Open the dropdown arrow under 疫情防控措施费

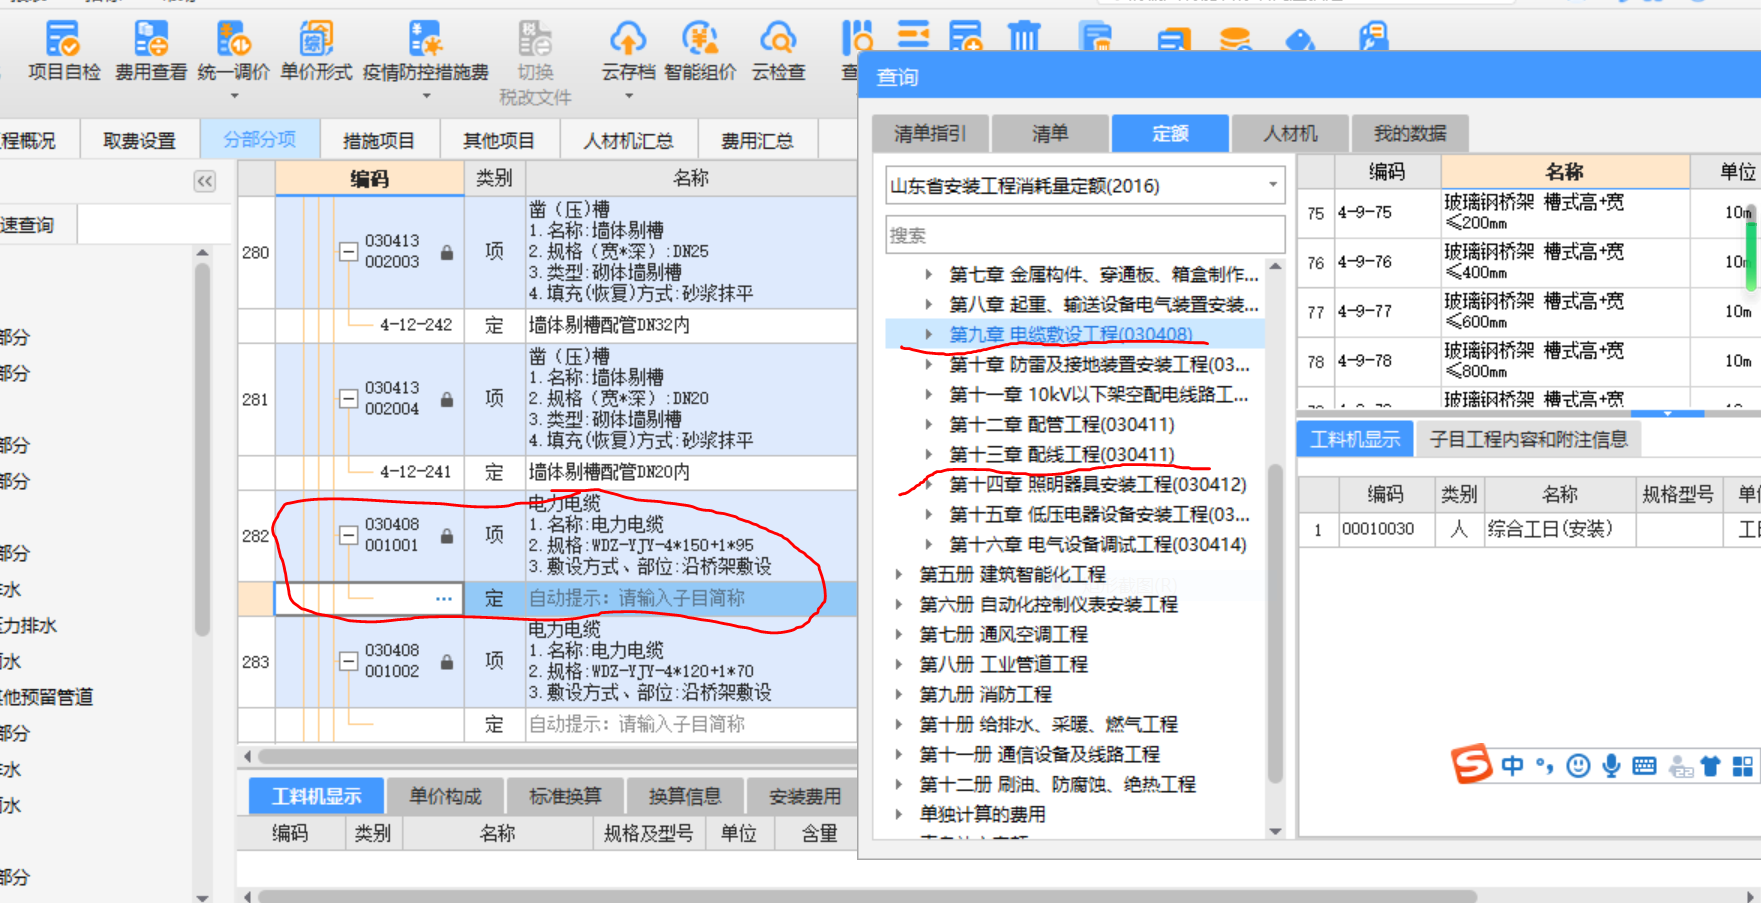(x=426, y=96)
